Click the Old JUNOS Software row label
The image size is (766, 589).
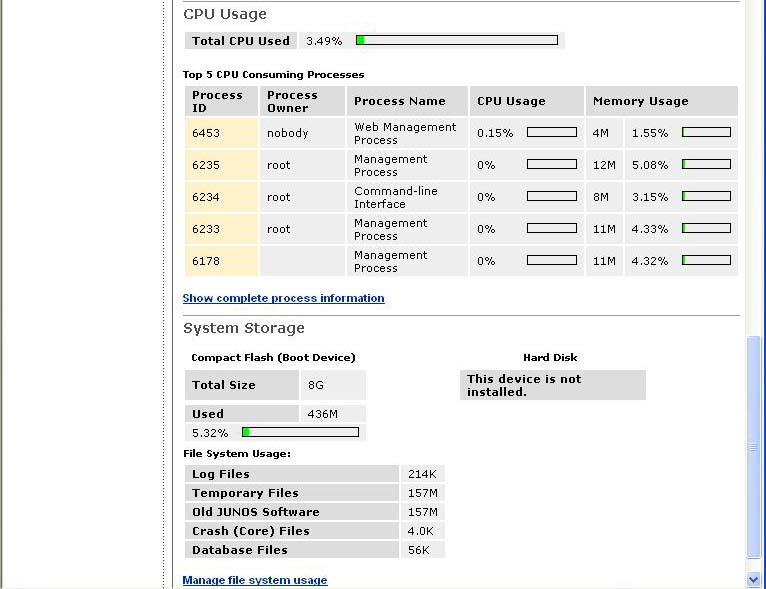click(x=255, y=512)
